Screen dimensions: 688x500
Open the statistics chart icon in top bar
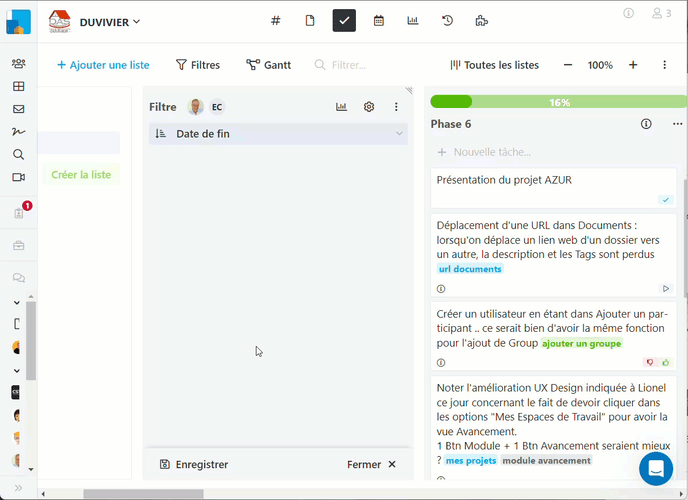pyautogui.click(x=413, y=20)
